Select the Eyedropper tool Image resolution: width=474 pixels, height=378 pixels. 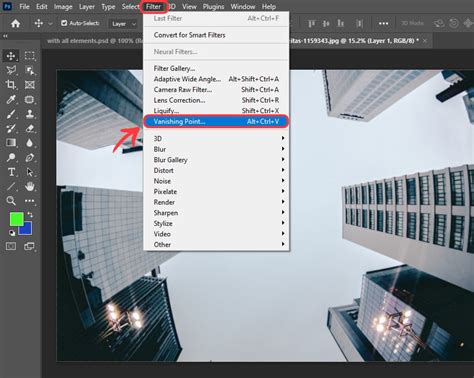(x=11, y=99)
